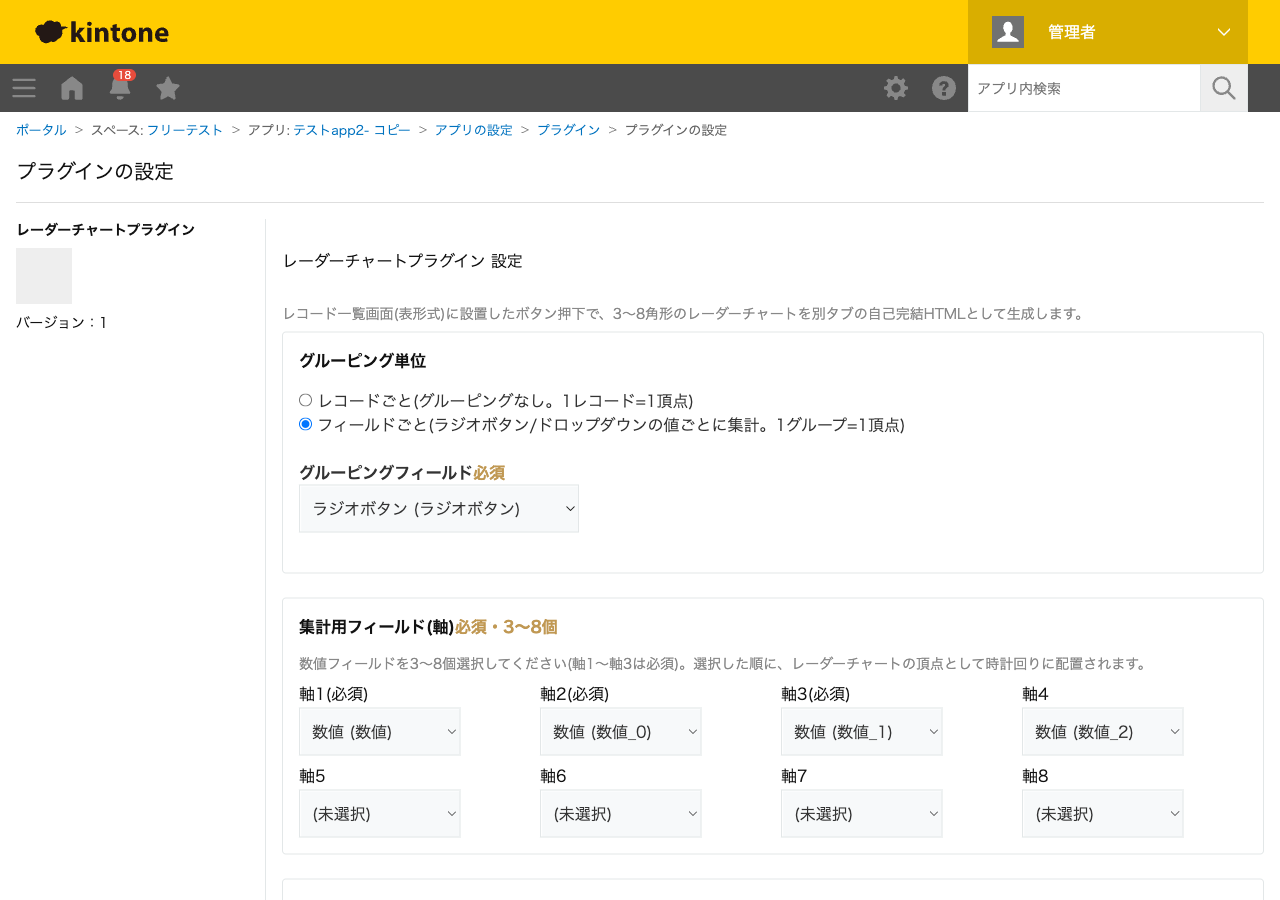
Task: Go to portal home icon
Action: [x=72, y=88]
